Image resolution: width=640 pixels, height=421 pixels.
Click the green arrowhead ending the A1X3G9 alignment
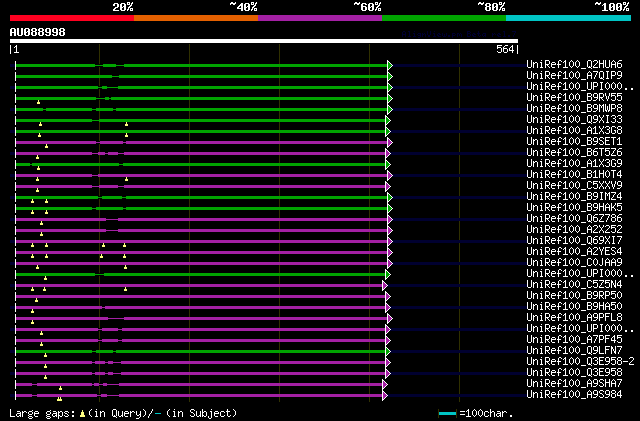coord(388,165)
